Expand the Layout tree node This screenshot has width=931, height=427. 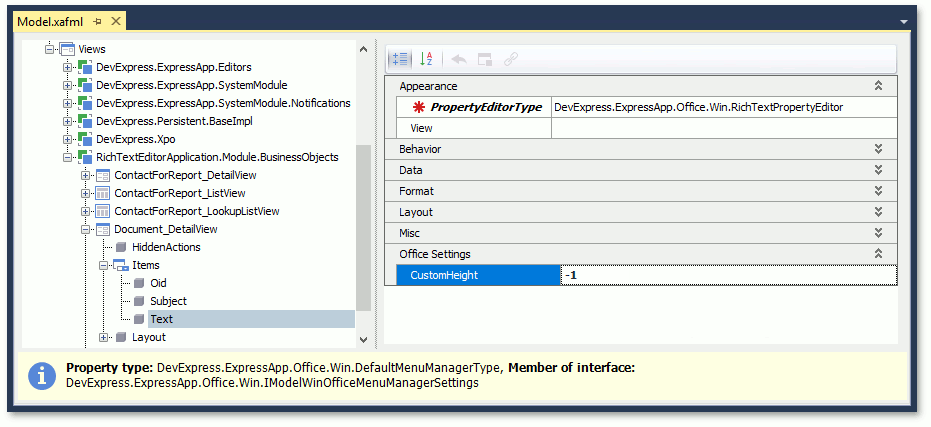(x=104, y=337)
